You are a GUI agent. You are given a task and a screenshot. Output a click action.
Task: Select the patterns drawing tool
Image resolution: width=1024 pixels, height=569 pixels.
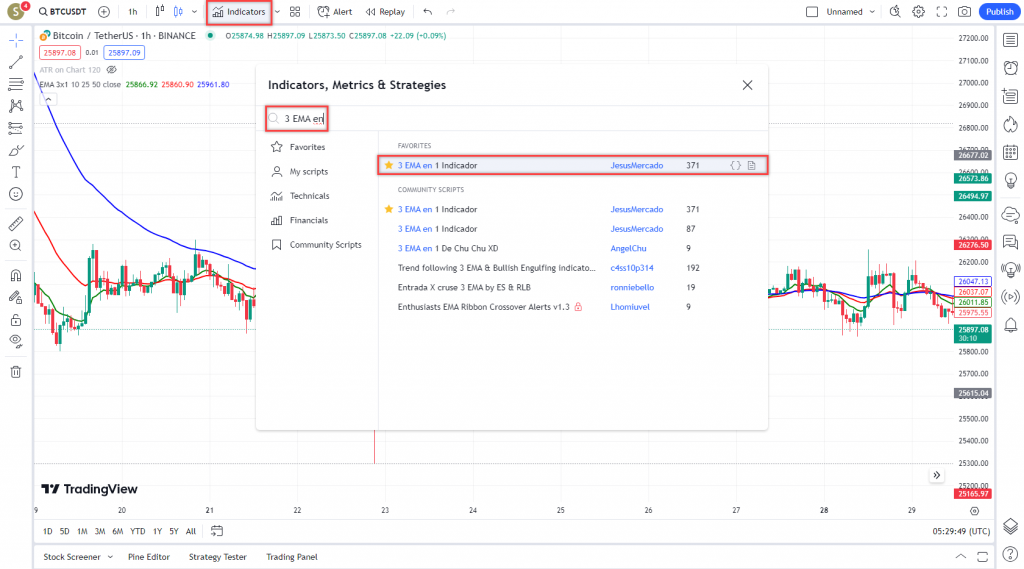(x=16, y=106)
